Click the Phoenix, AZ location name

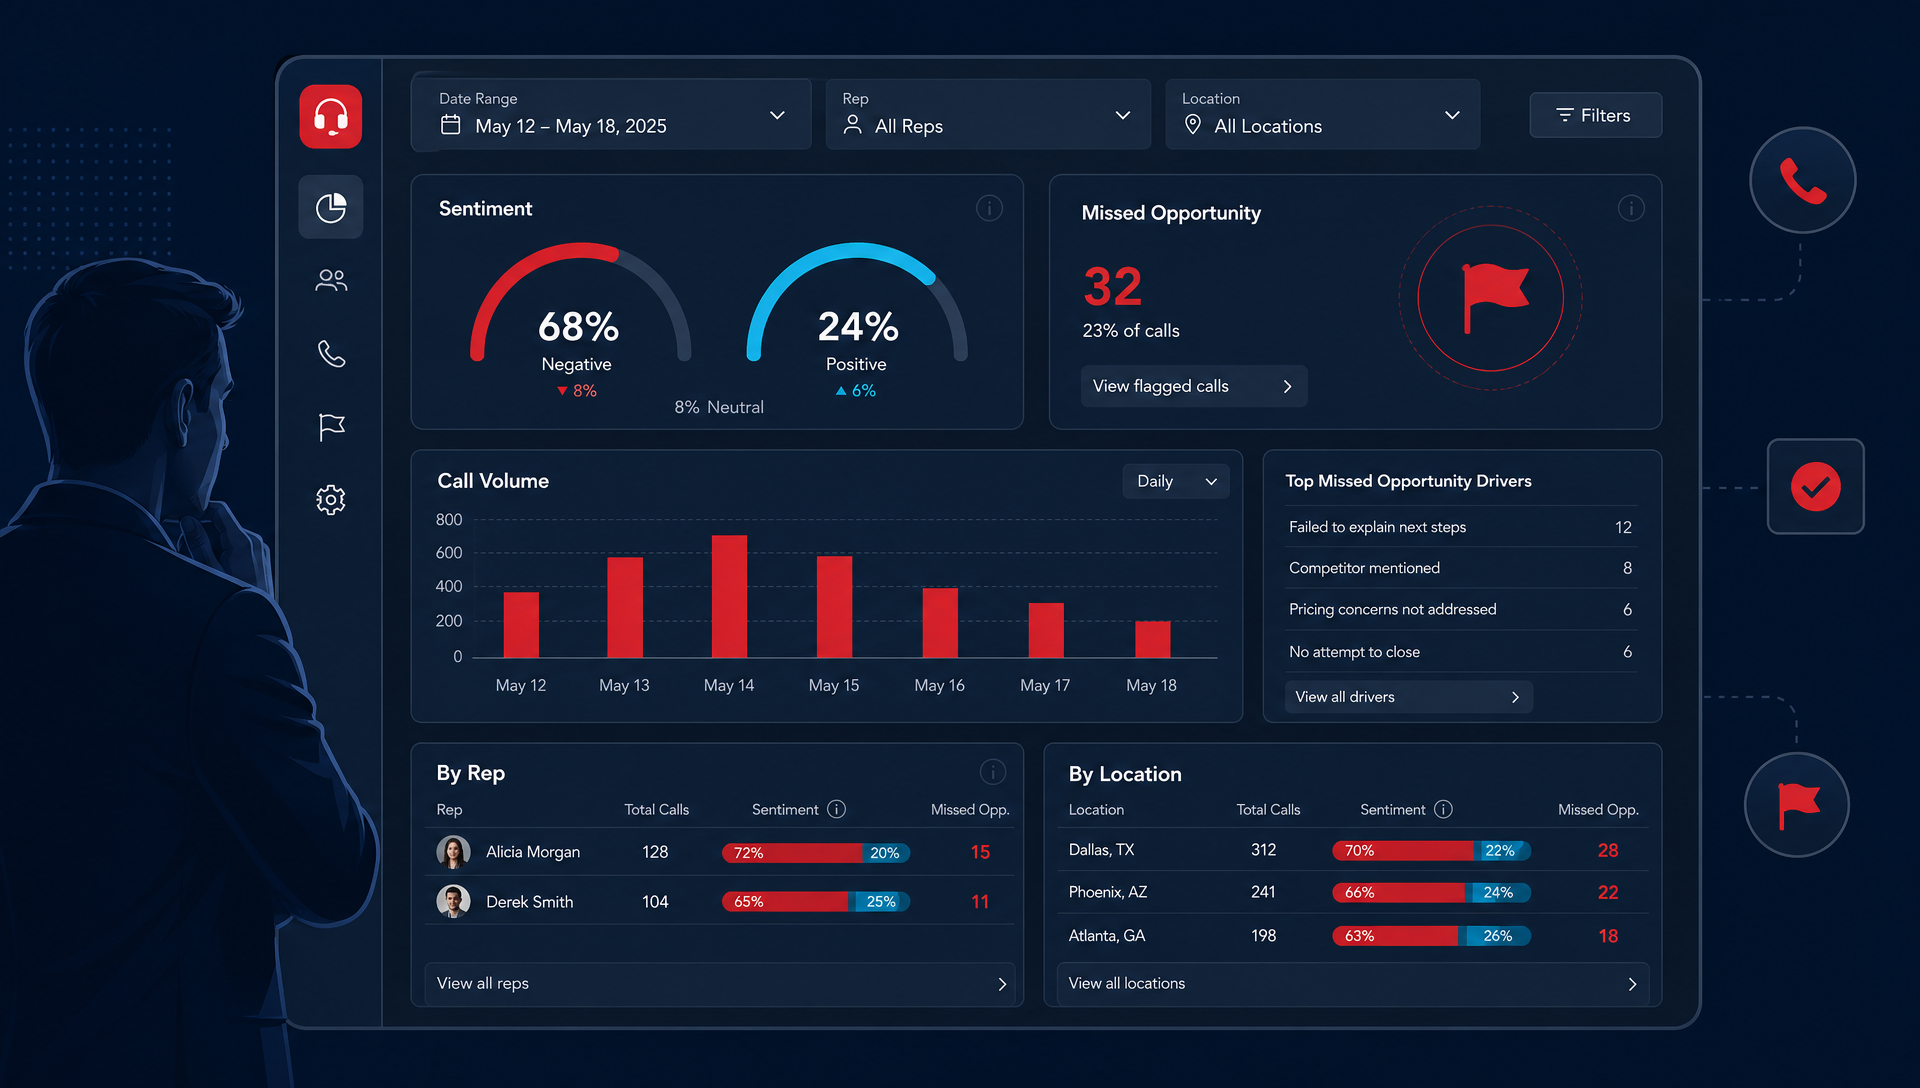tap(1108, 892)
